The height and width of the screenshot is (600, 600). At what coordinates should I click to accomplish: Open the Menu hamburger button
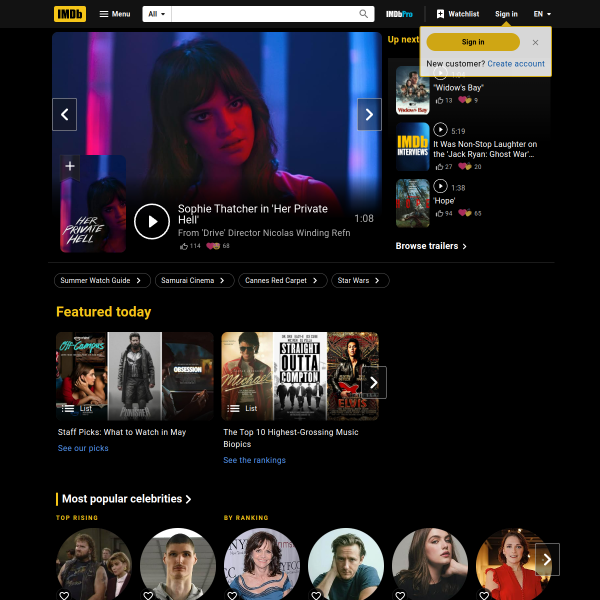click(x=115, y=14)
